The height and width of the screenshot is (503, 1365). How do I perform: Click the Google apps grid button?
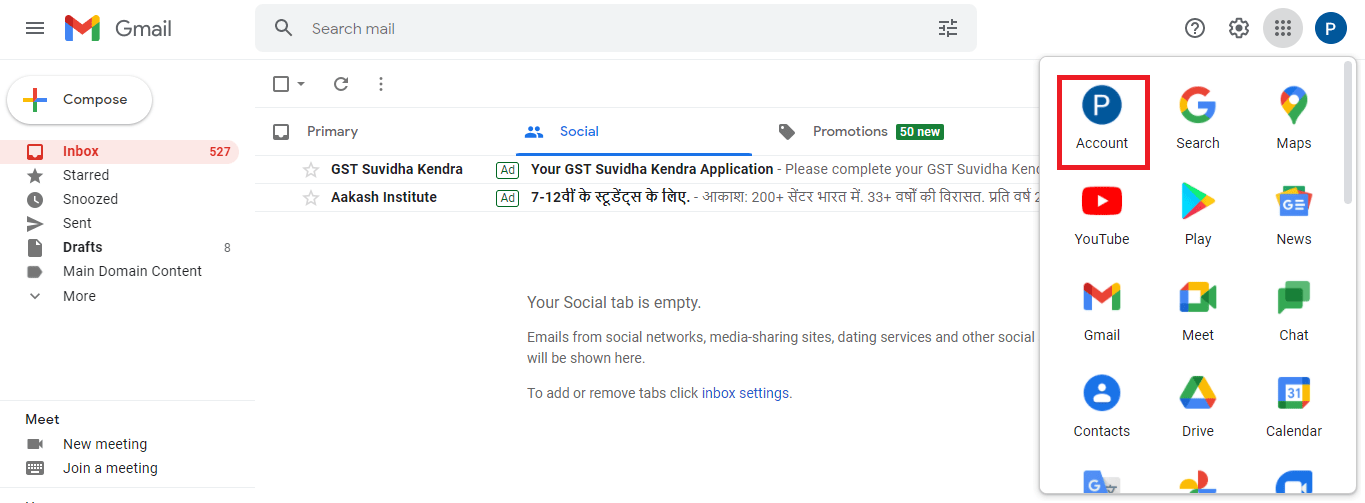[1283, 28]
